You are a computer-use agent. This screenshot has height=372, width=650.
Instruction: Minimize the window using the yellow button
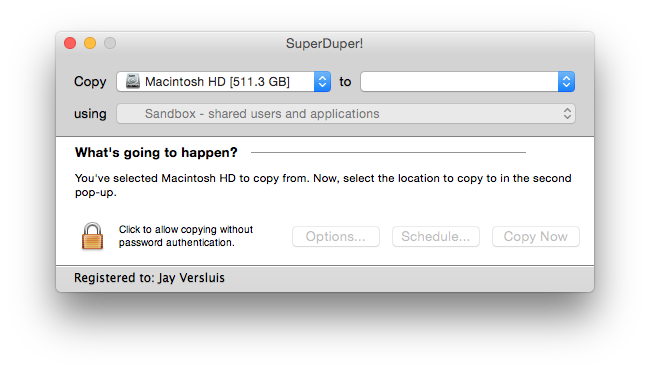[x=90, y=43]
